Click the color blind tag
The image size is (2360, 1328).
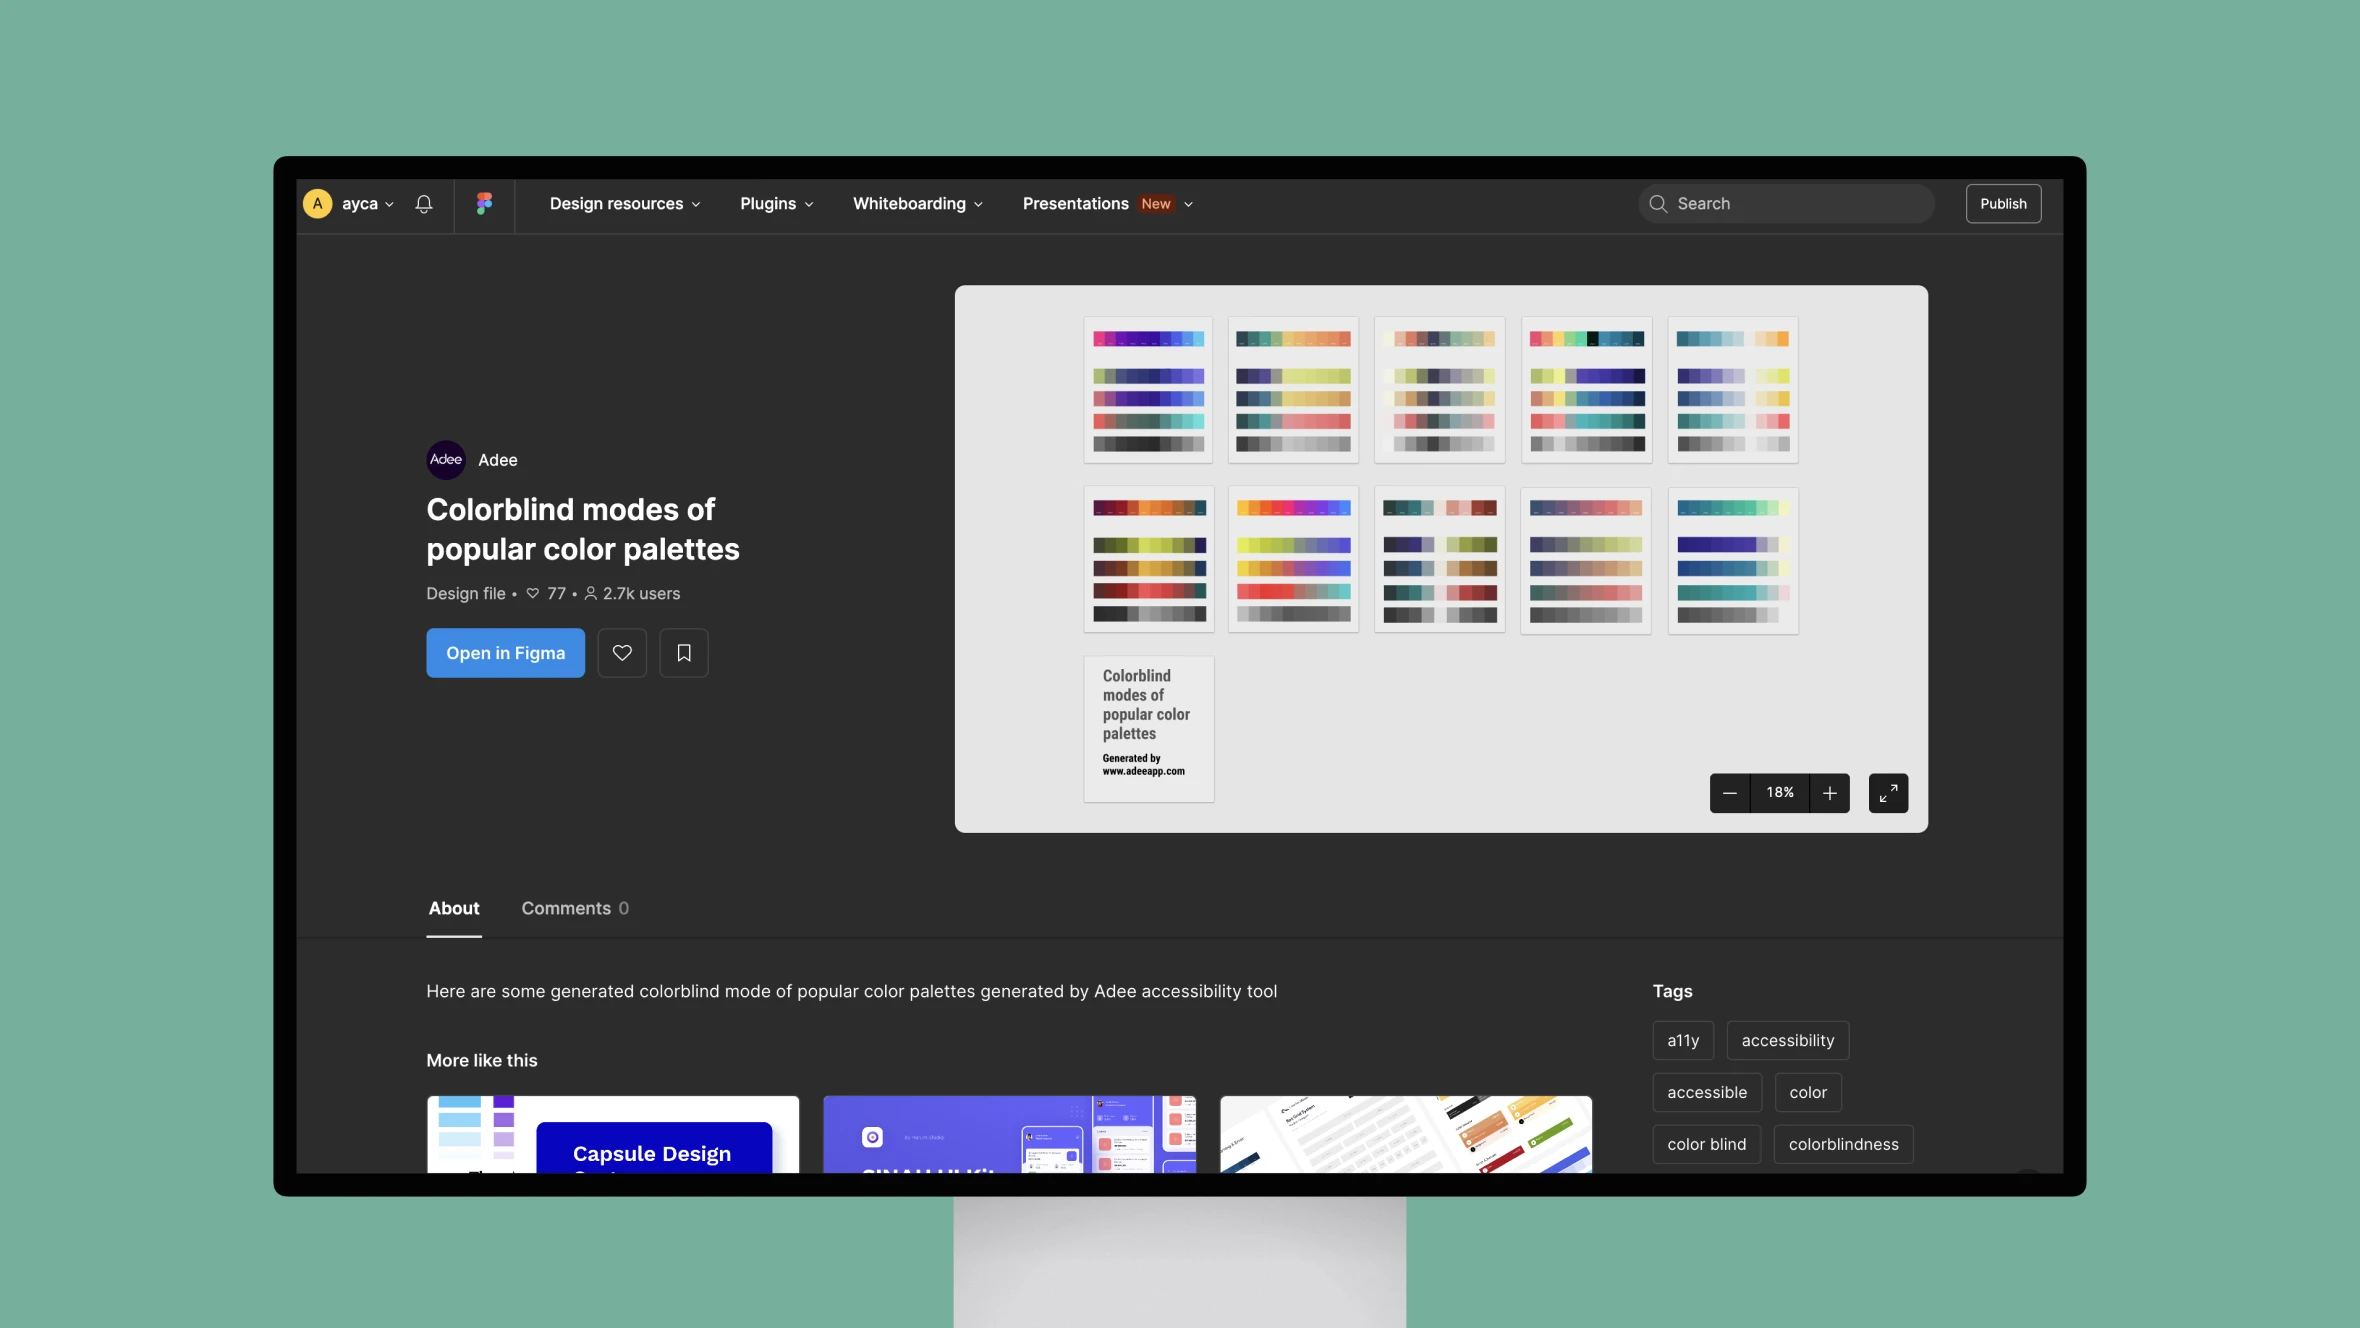point(1705,1145)
